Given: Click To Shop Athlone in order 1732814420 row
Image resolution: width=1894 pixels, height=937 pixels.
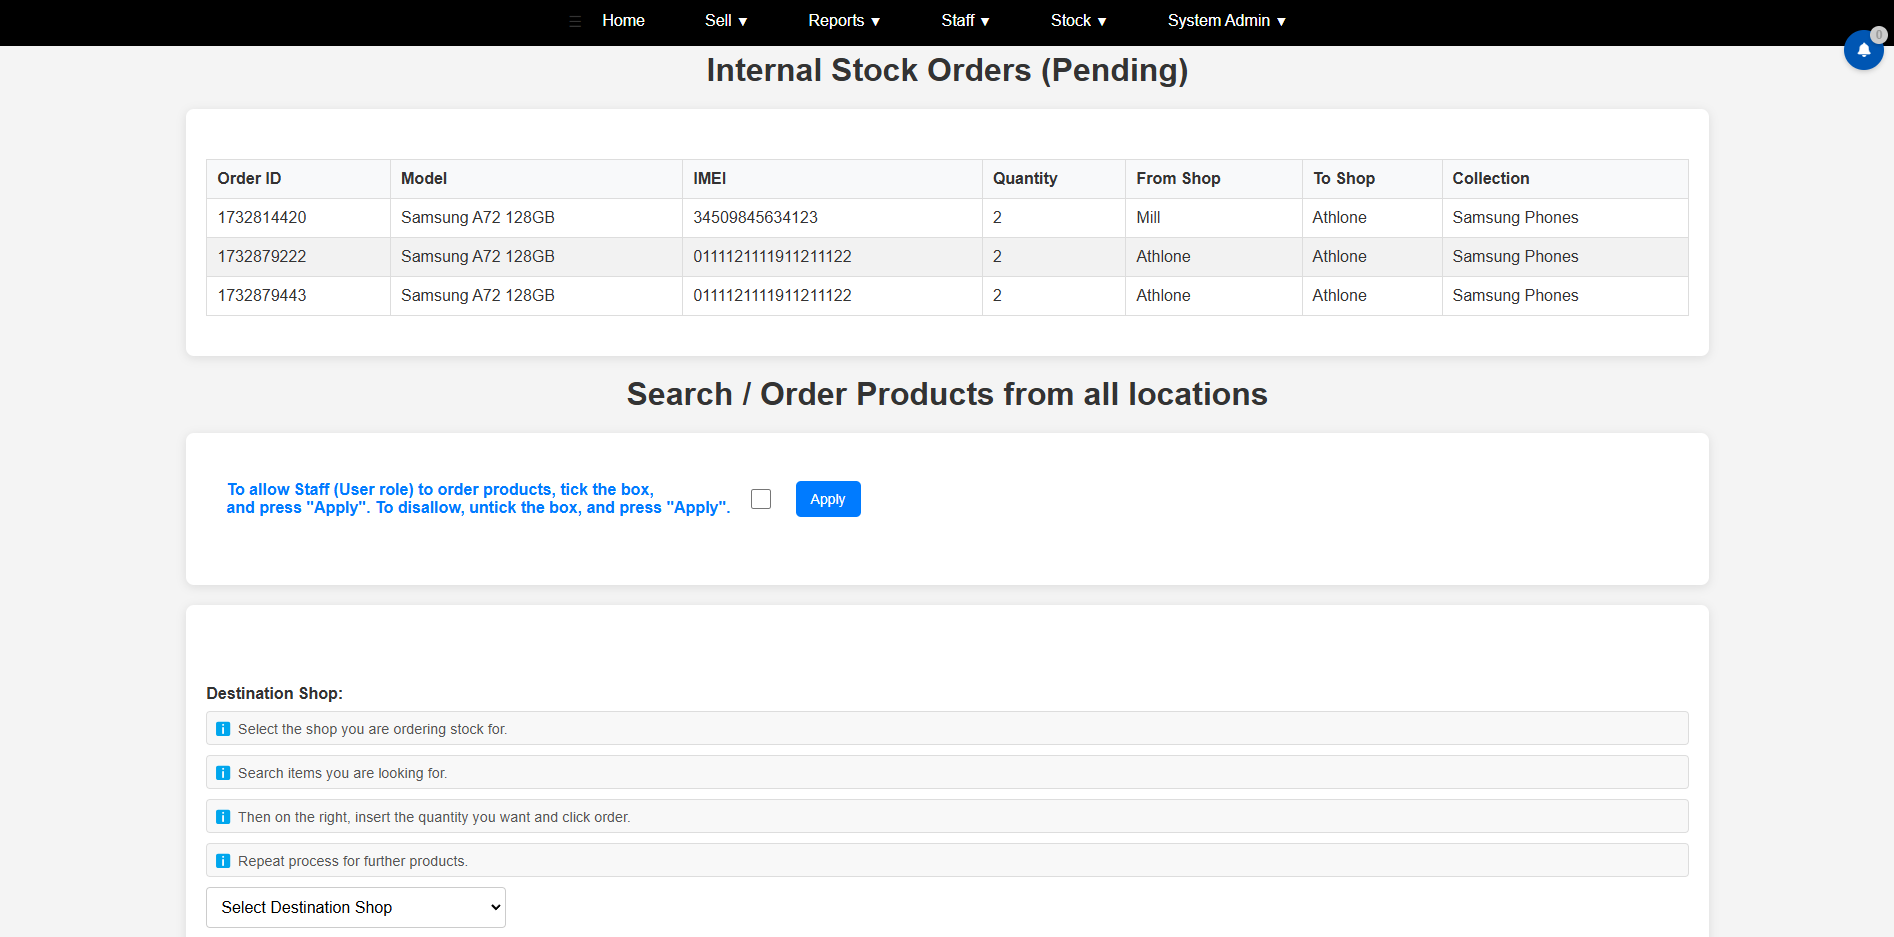Looking at the screenshot, I should pos(1339,218).
